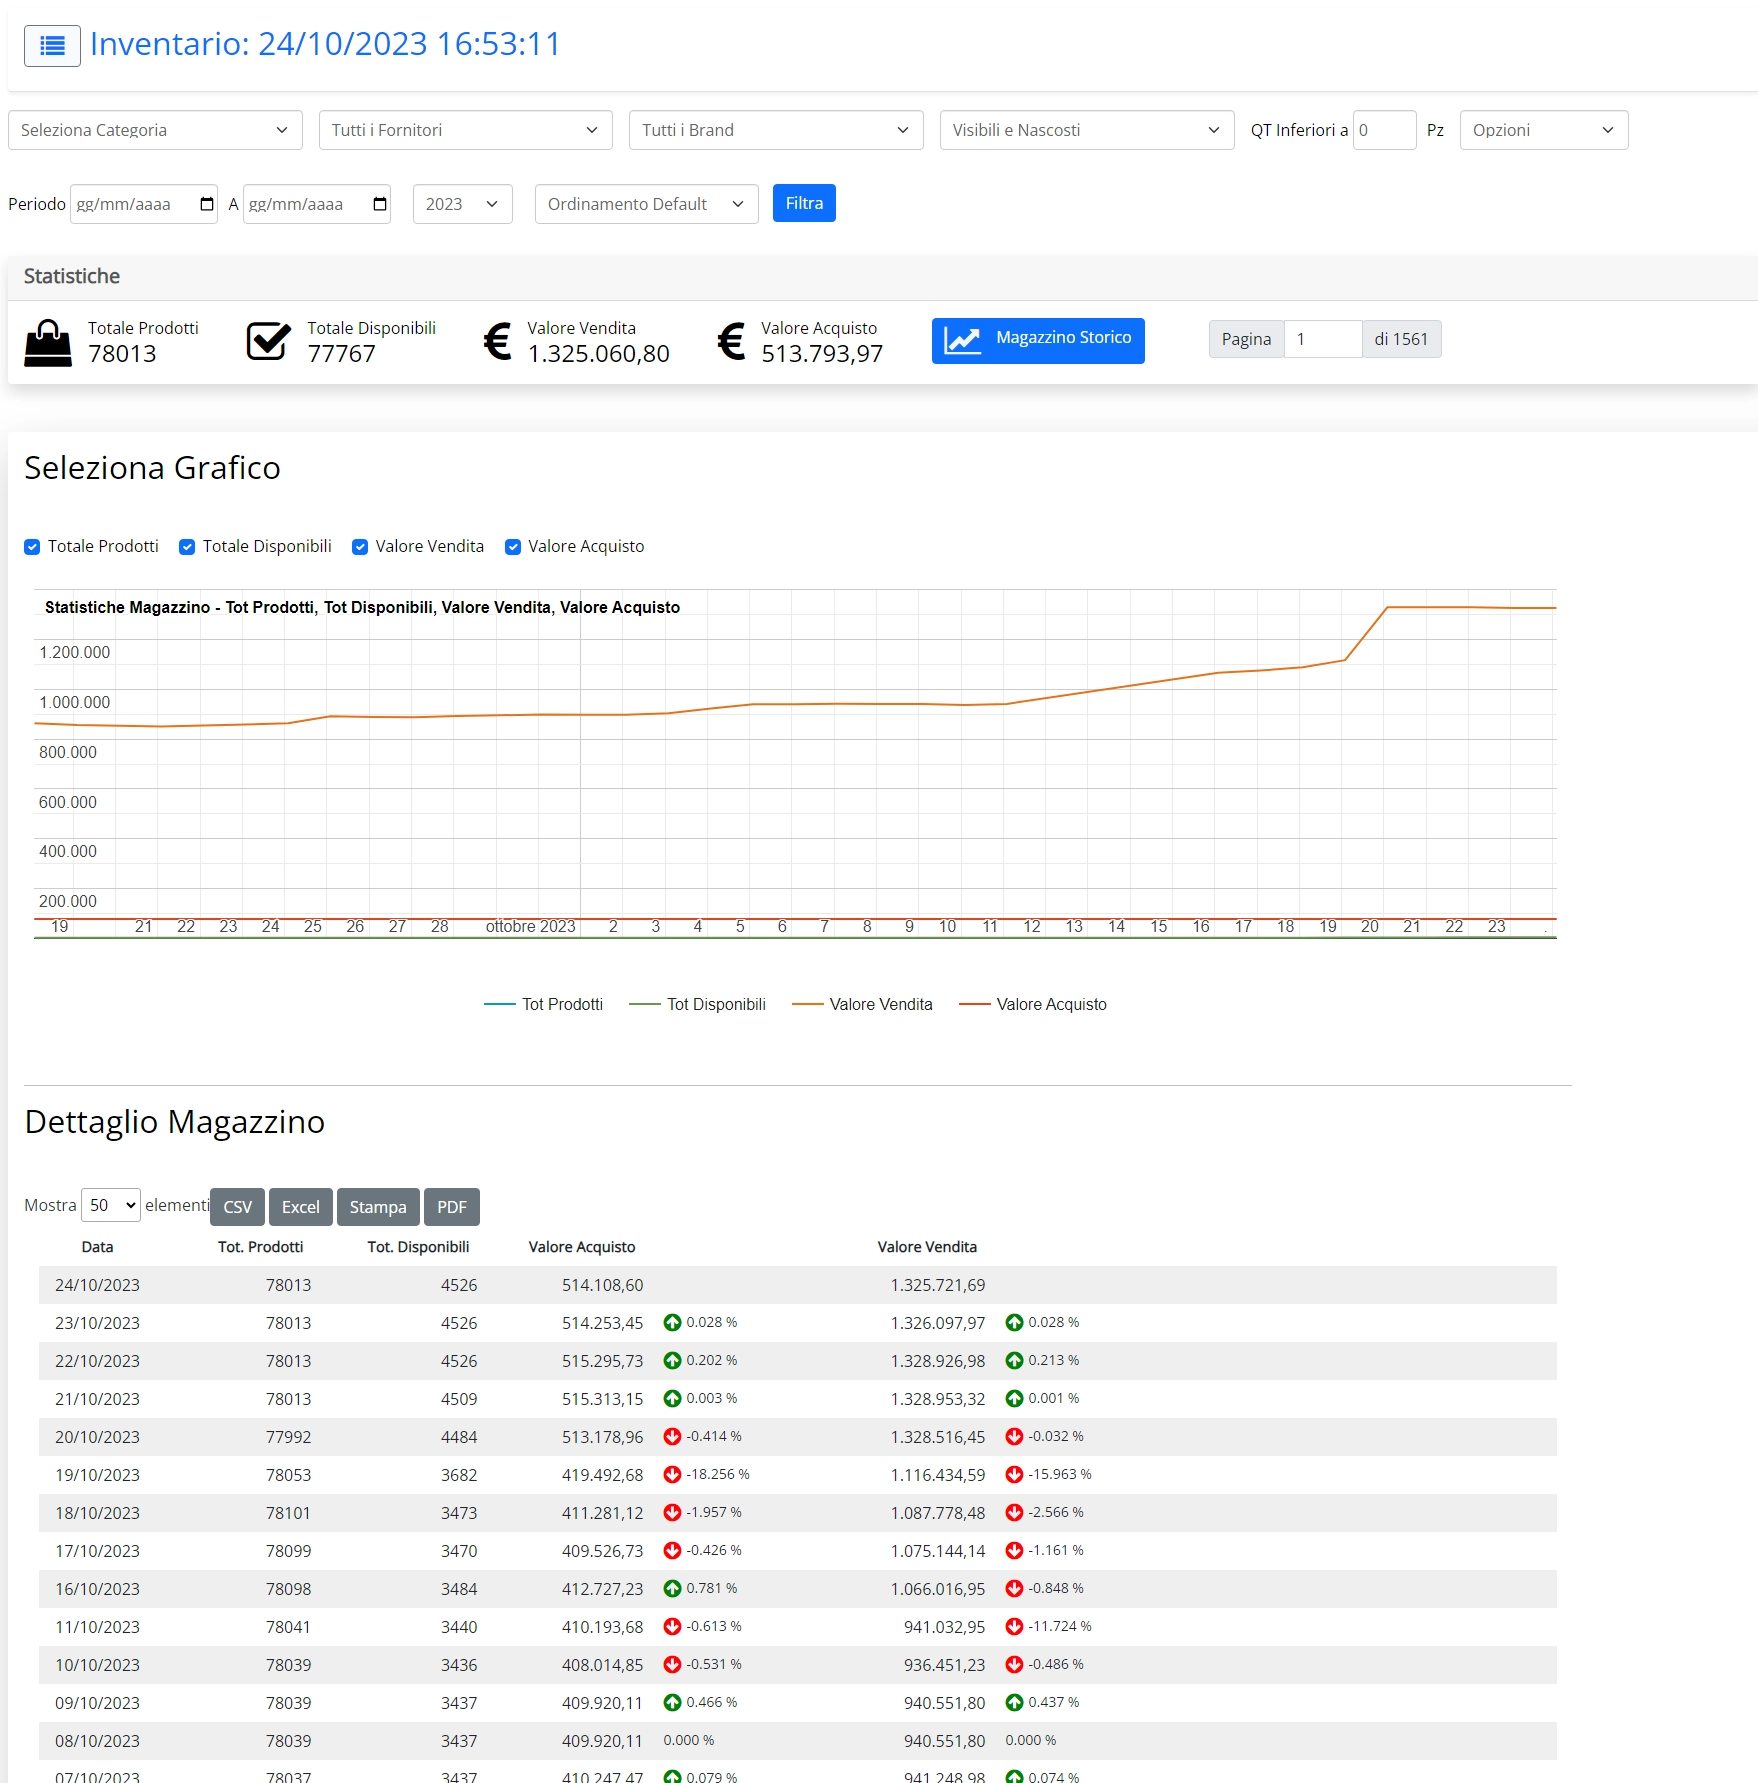Uncheck the Totale Prodotti chart checkbox
The width and height of the screenshot is (1758, 1783).
(x=32, y=547)
